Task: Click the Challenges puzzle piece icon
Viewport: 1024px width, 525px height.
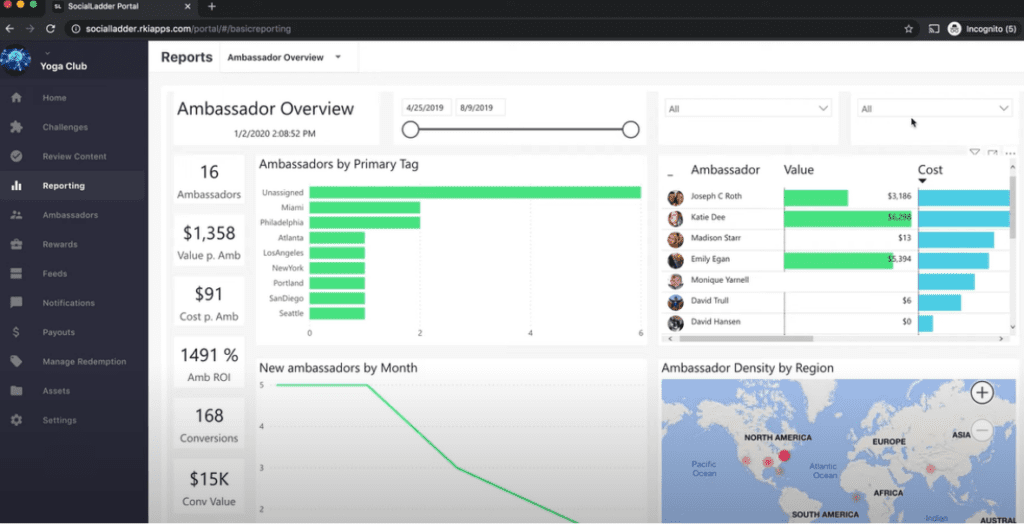Action: tap(16, 127)
